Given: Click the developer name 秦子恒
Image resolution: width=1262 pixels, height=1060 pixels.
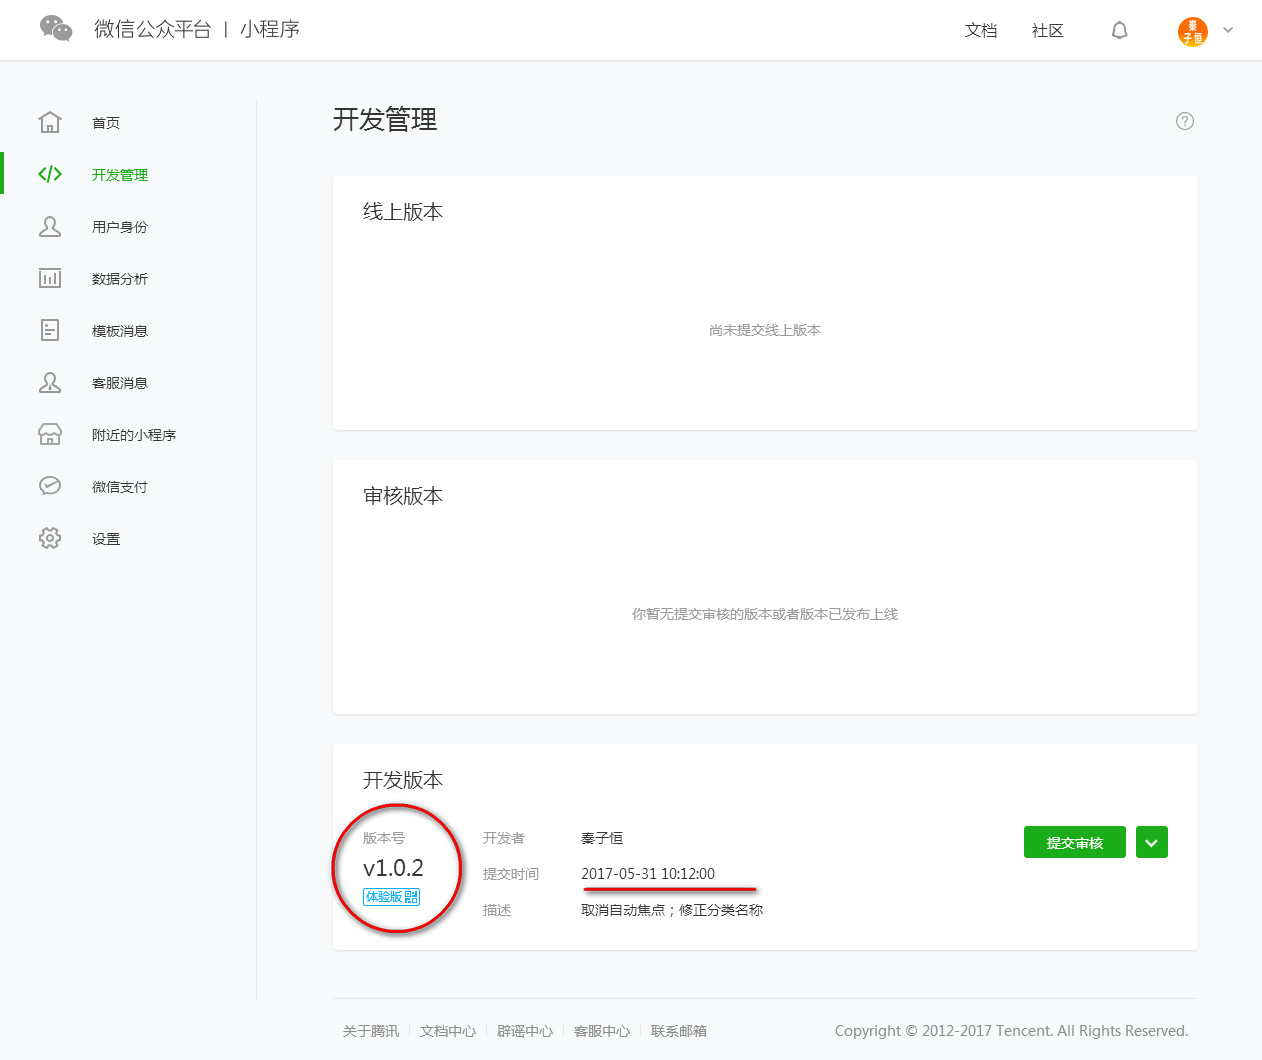Looking at the screenshot, I should pos(602,838).
